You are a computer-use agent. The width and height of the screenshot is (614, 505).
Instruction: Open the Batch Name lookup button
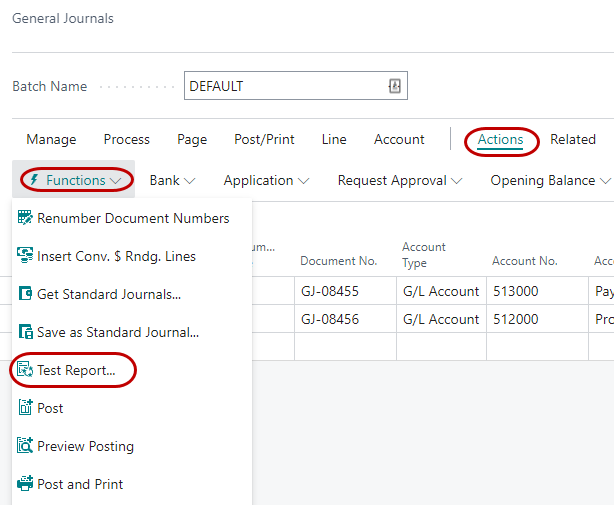click(394, 86)
